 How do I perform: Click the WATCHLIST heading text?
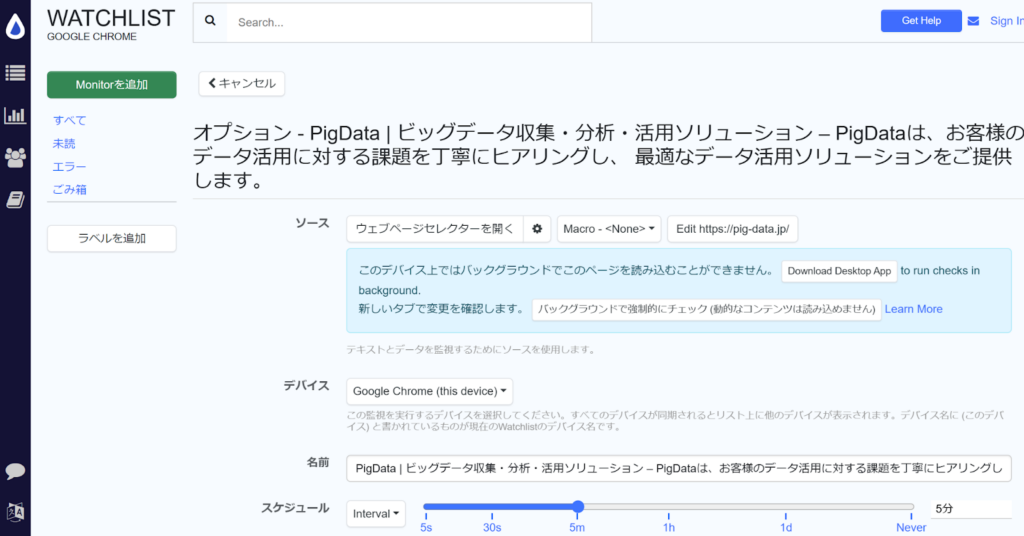(111, 18)
